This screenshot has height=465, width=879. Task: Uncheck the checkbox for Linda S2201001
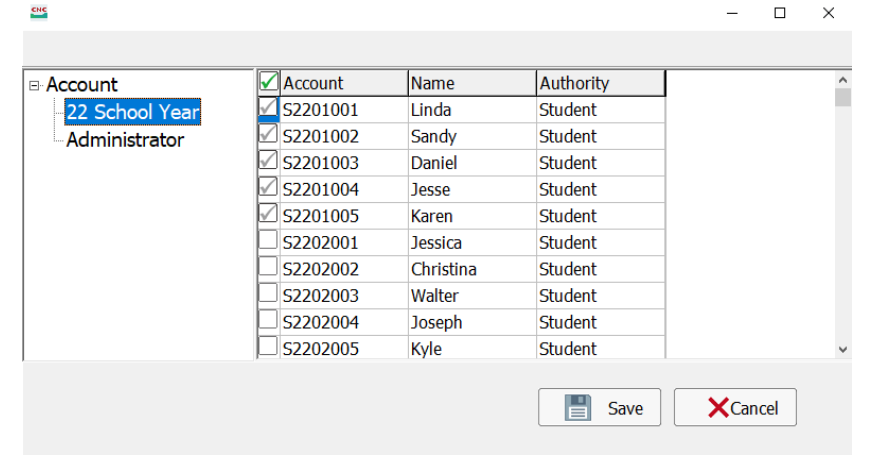point(268,108)
